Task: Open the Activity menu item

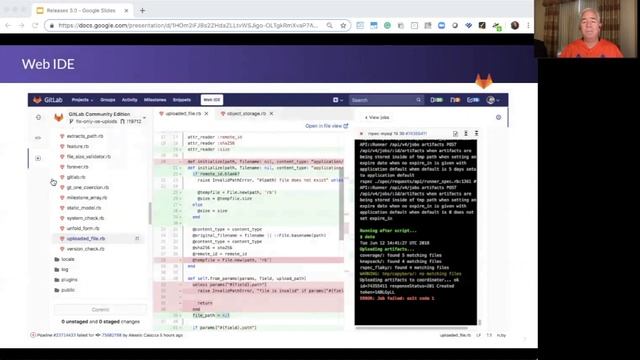Action: [129, 100]
